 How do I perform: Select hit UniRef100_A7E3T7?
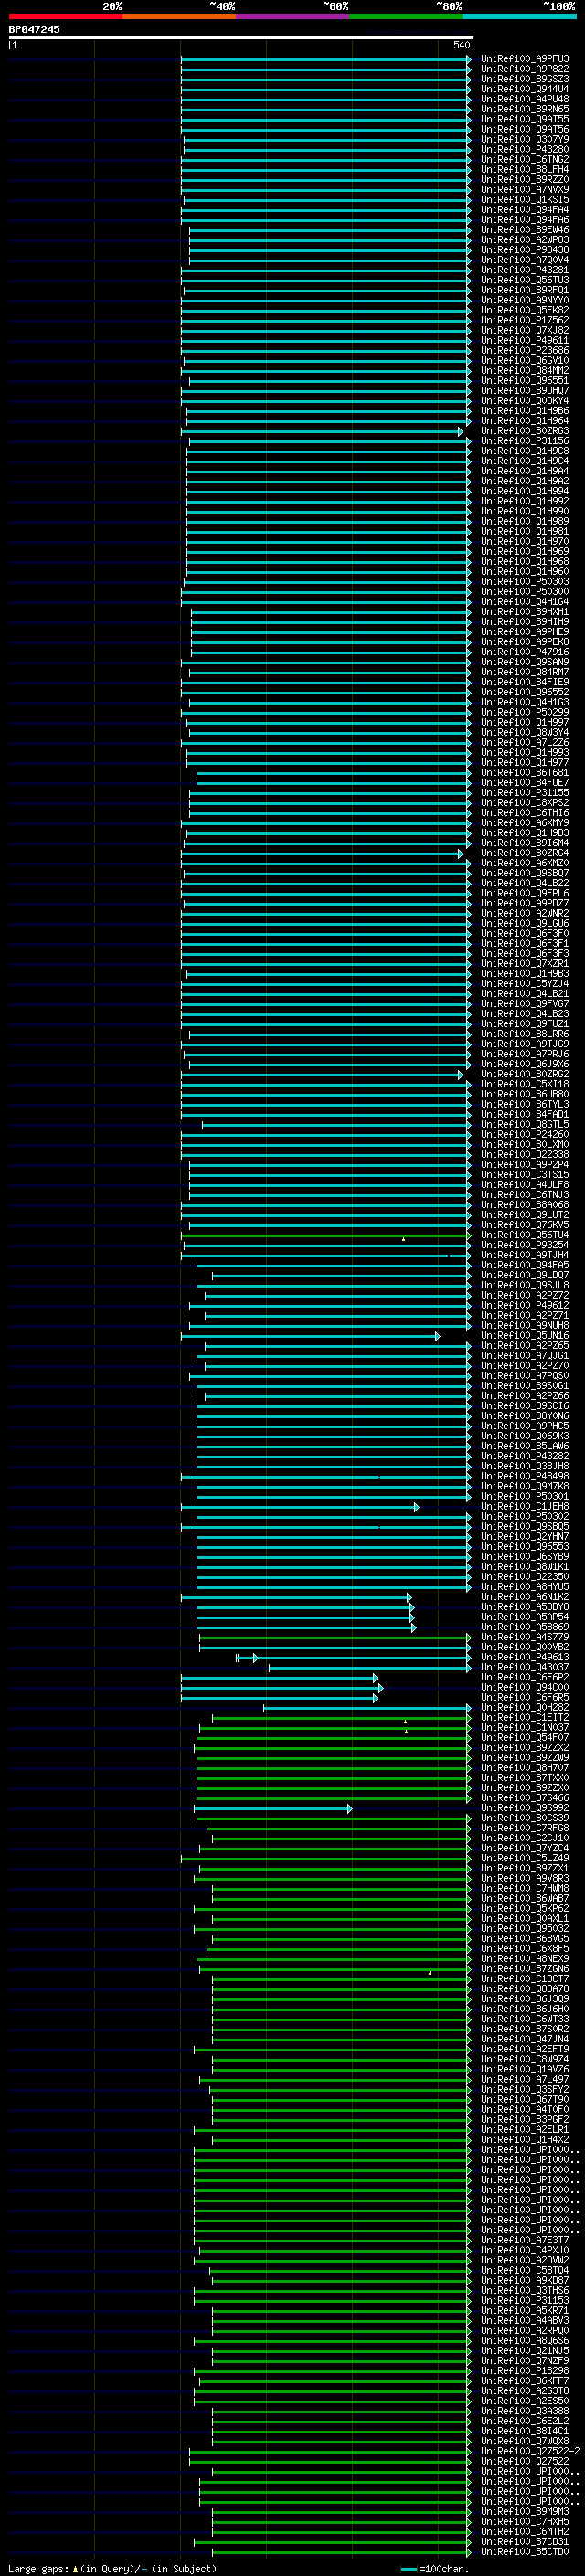(x=525, y=2240)
